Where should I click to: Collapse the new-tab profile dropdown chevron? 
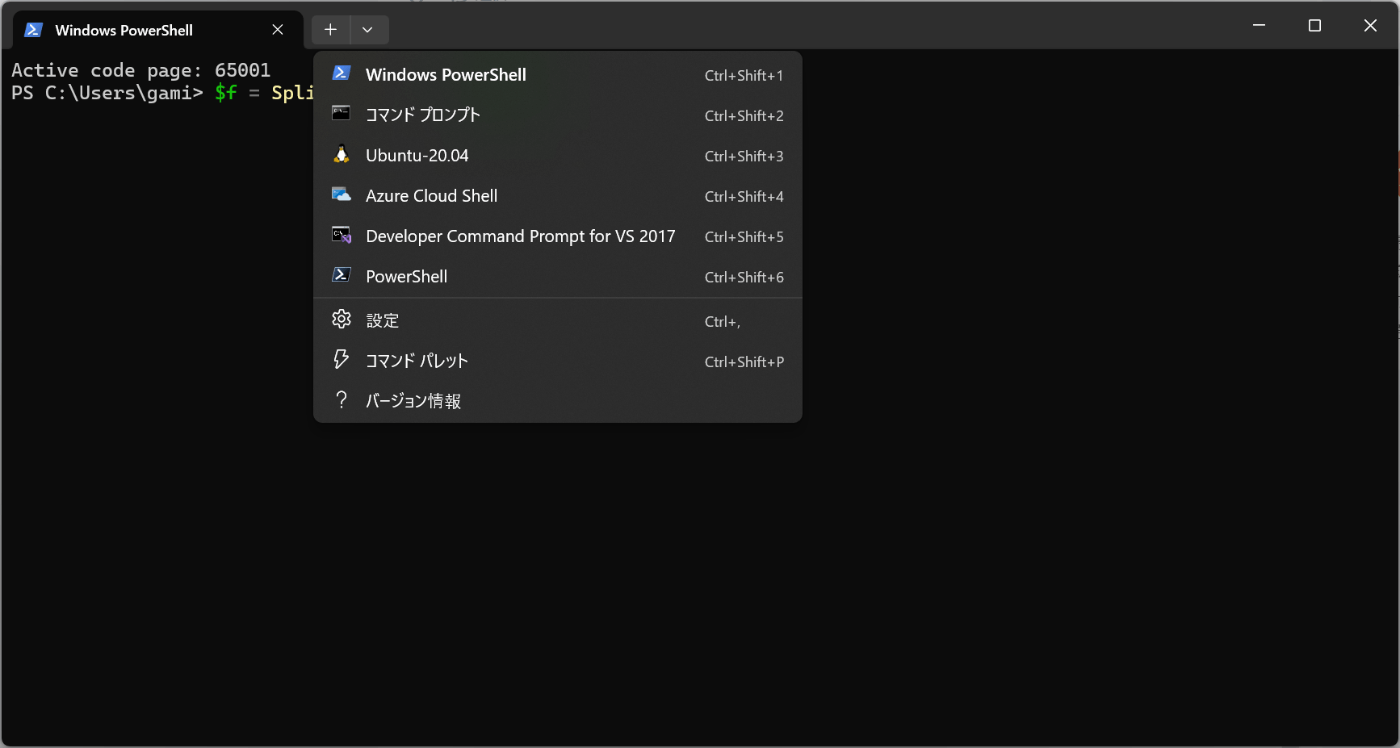tap(368, 29)
